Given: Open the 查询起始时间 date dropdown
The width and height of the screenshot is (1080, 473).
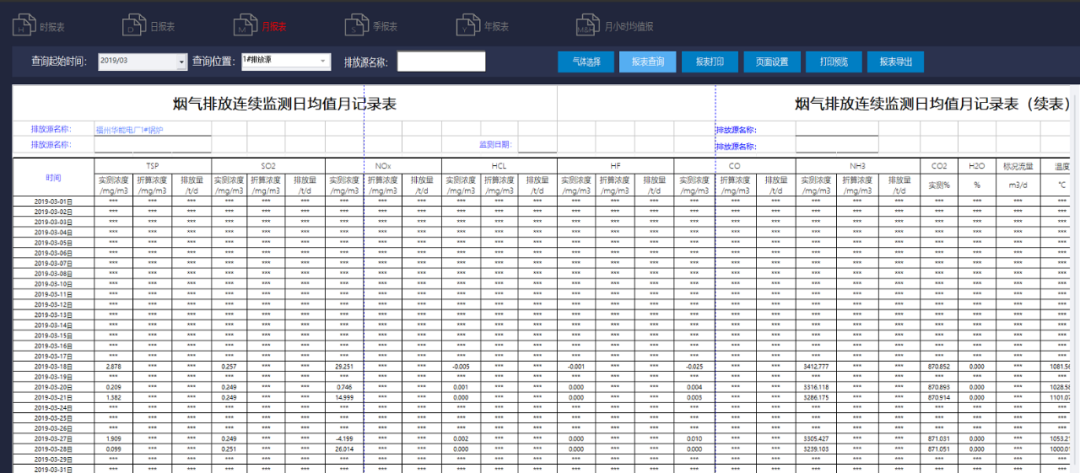Looking at the screenshot, I should tap(181, 62).
